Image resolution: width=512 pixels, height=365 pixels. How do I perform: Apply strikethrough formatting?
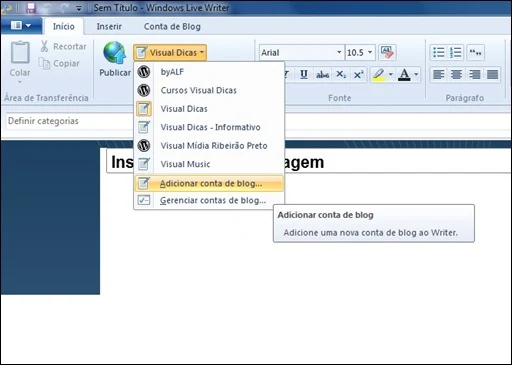tap(322, 74)
